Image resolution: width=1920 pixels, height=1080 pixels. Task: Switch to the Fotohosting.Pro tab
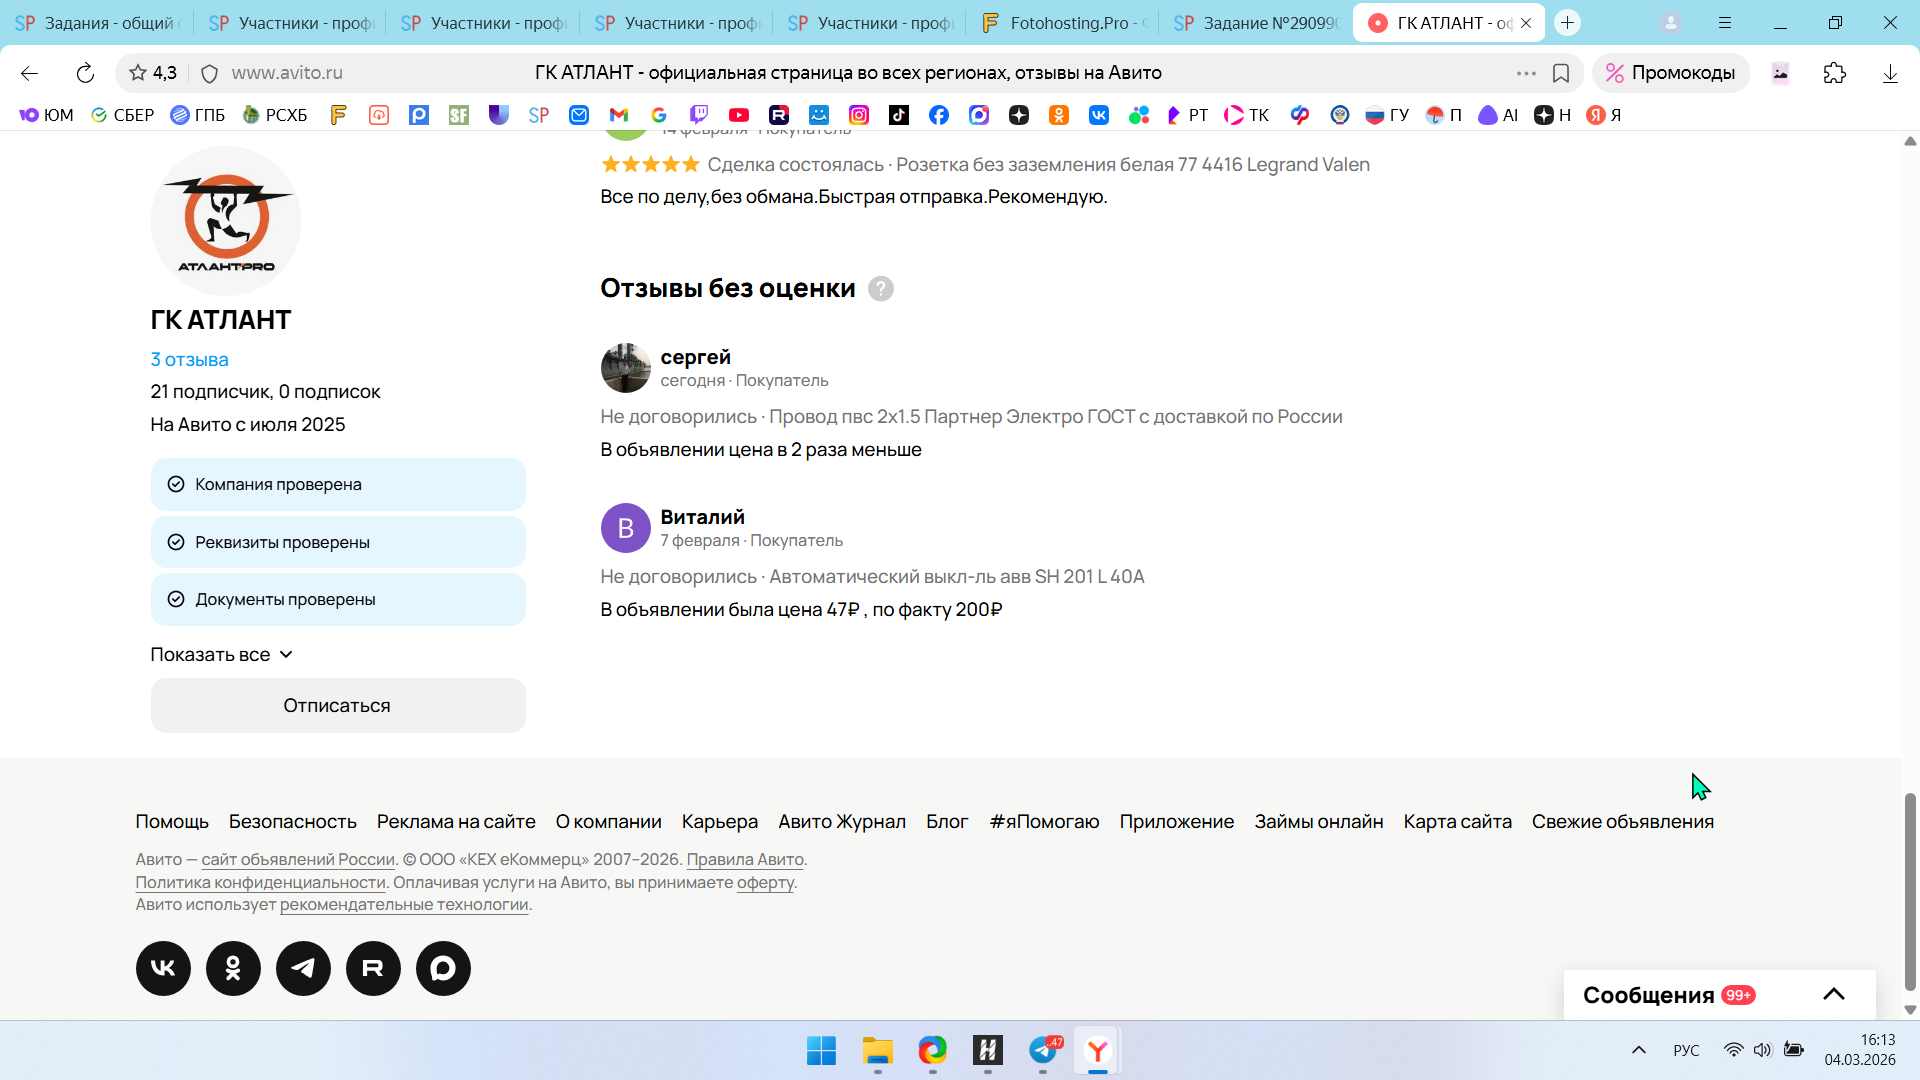[1064, 23]
